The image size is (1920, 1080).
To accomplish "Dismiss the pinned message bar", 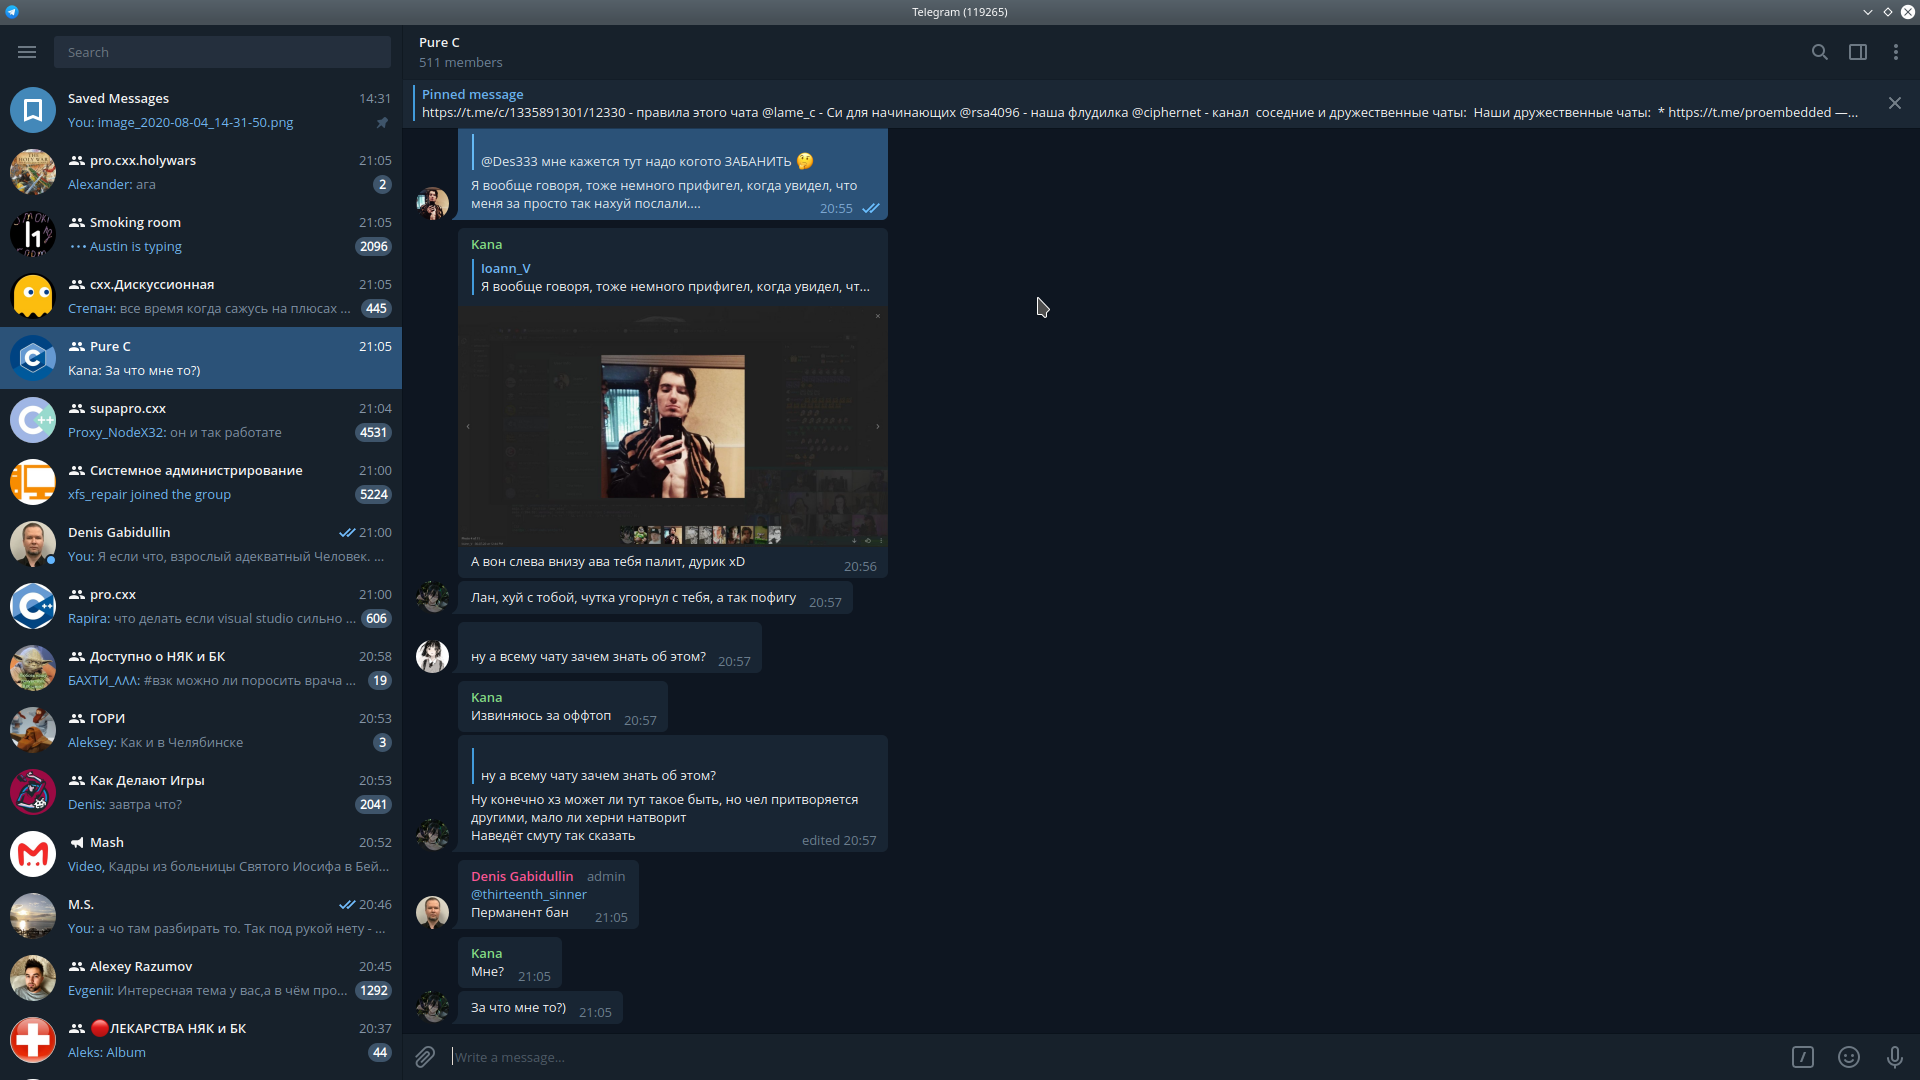I will pos(1895,103).
